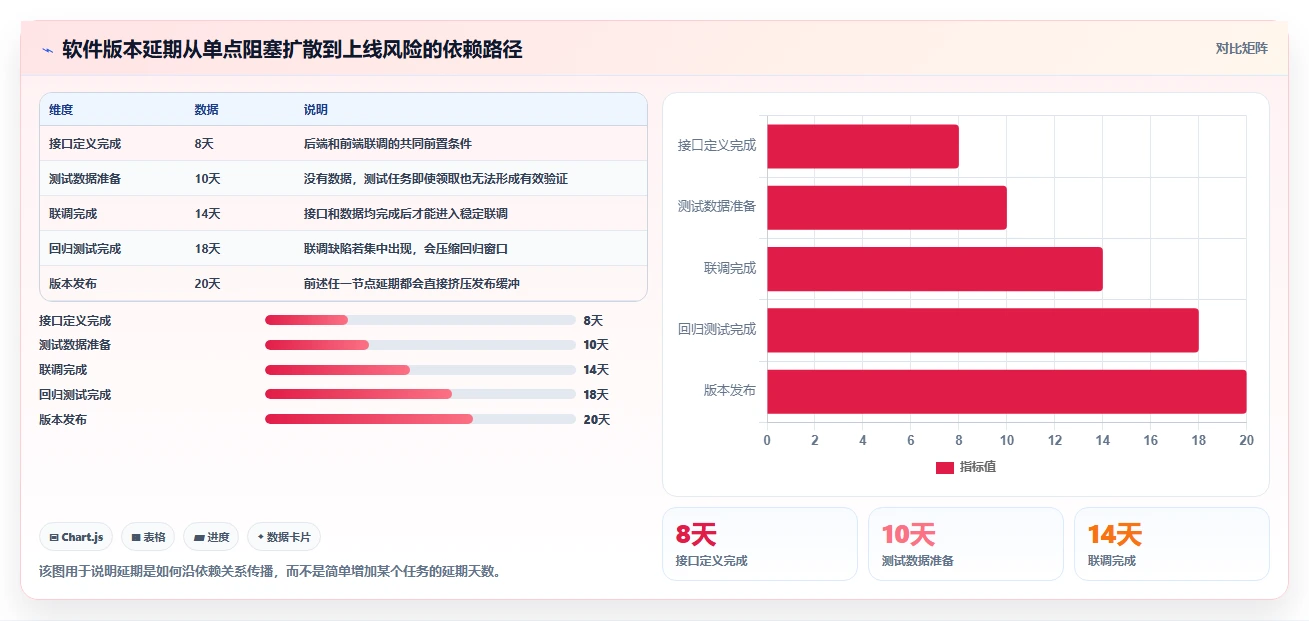Click the 接口定义完成 progress bar
The height and width of the screenshot is (621, 1309).
(420, 320)
